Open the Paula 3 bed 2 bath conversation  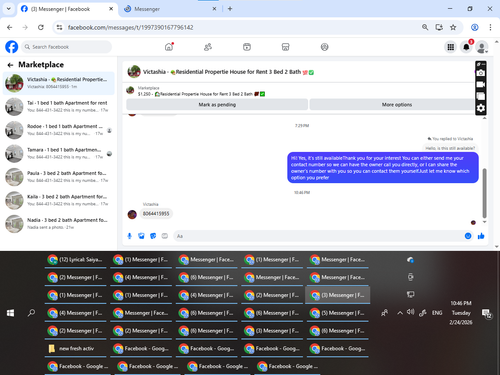[59, 177]
